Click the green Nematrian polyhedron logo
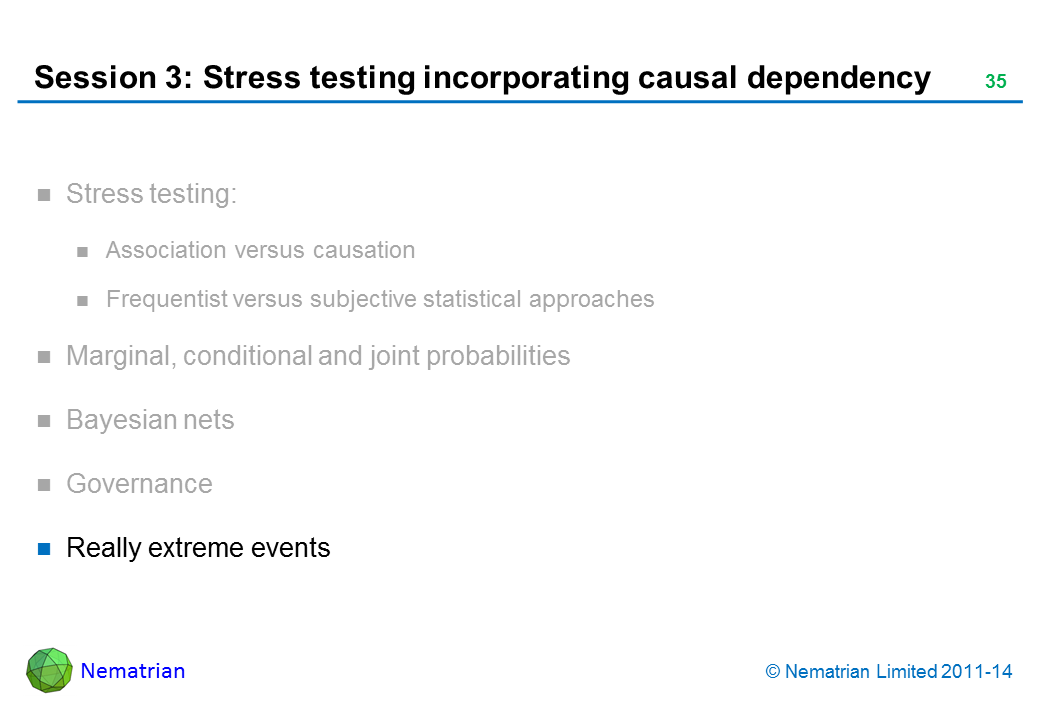1040x720 pixels. [49, 670]
